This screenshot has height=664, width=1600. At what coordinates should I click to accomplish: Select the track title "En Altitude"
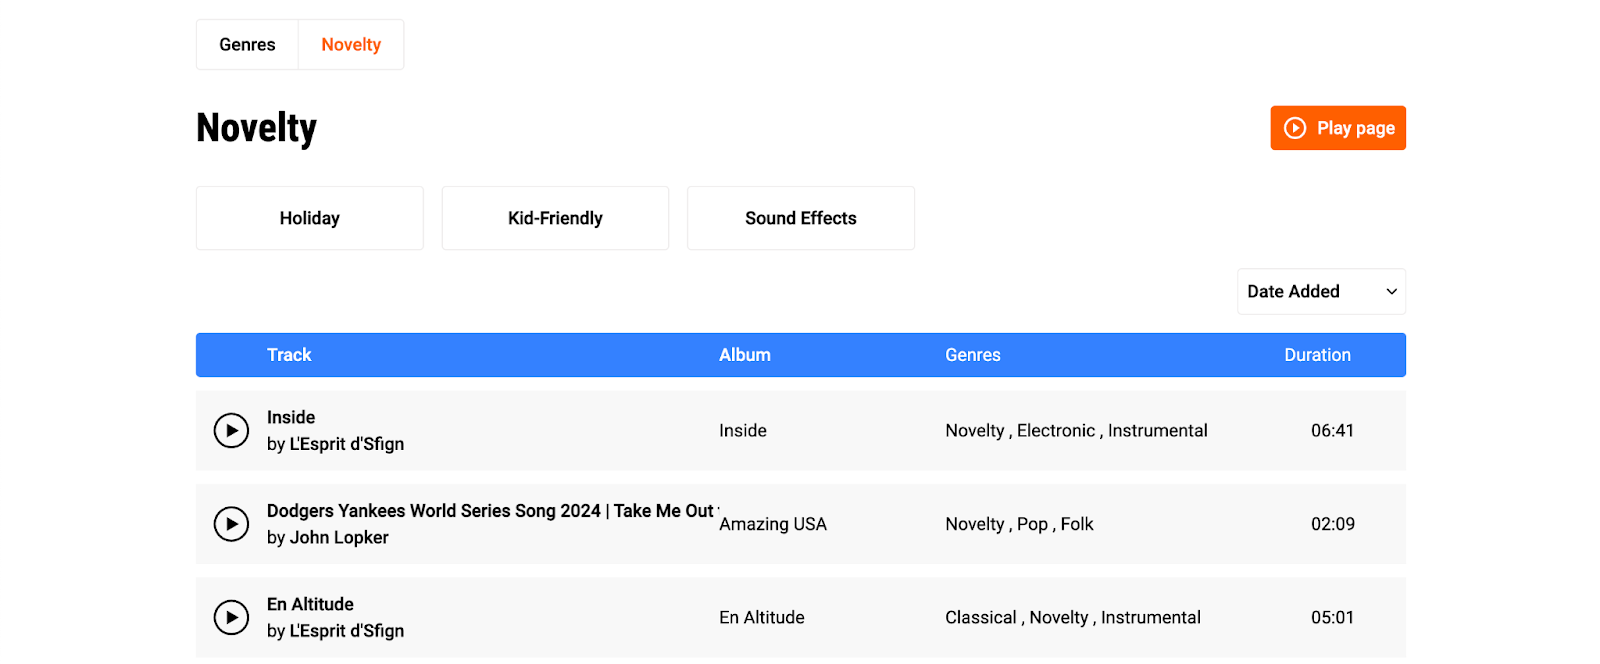(310, 604)
